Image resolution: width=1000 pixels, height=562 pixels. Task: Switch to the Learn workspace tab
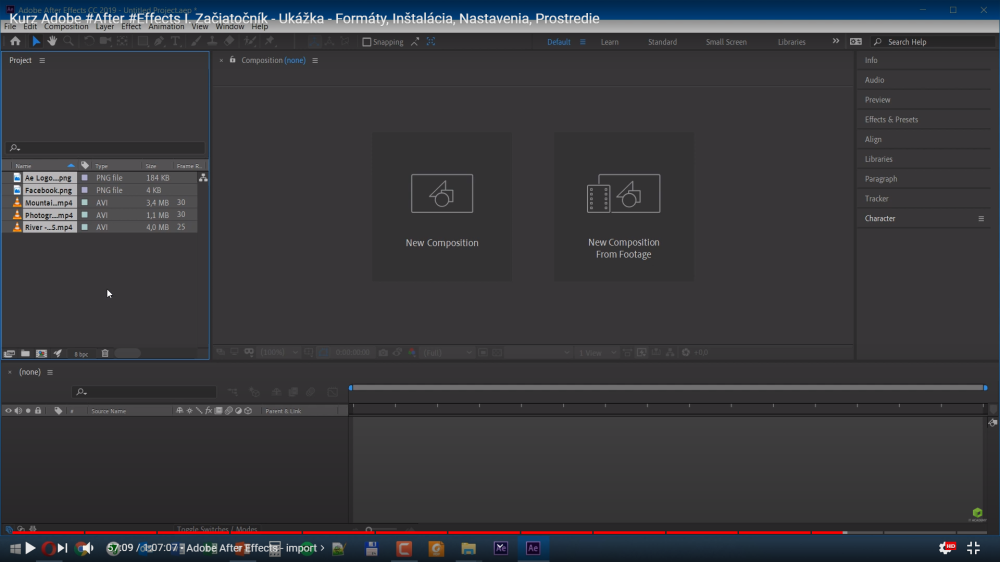609,42
